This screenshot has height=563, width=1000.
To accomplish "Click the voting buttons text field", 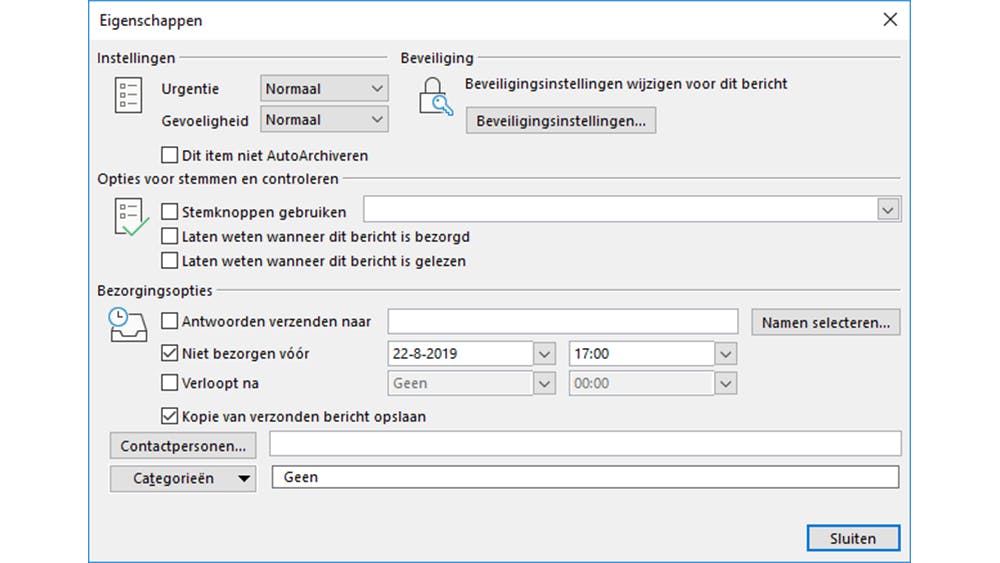I will [x=620, y=209].
